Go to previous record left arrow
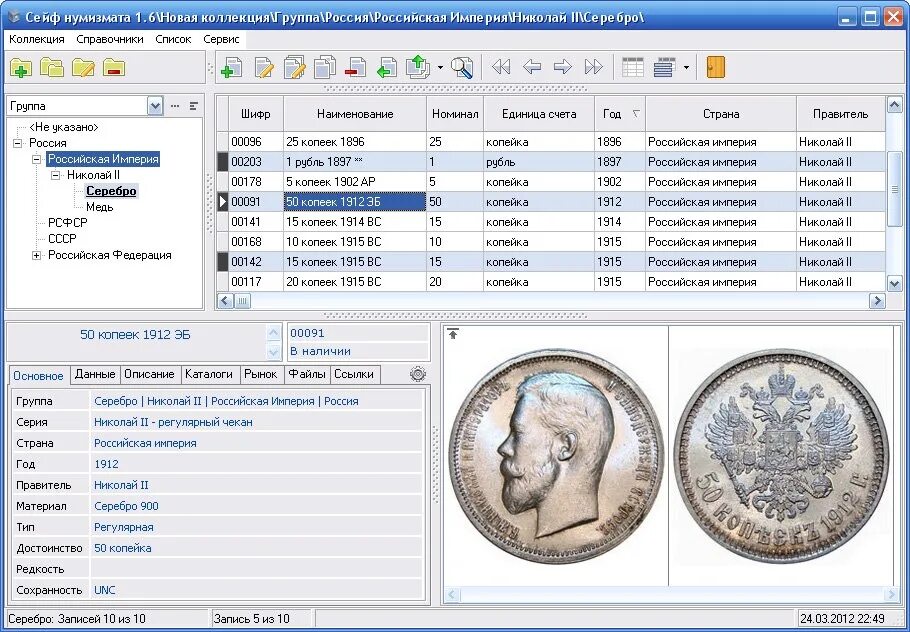 (x=532, y=67)
